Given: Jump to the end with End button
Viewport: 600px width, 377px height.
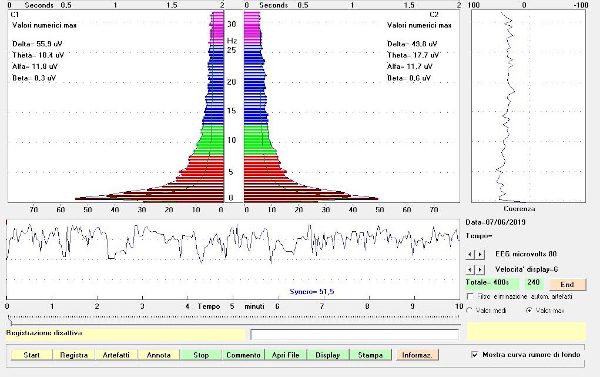Looking at the screenshot, I should point(567,284).
